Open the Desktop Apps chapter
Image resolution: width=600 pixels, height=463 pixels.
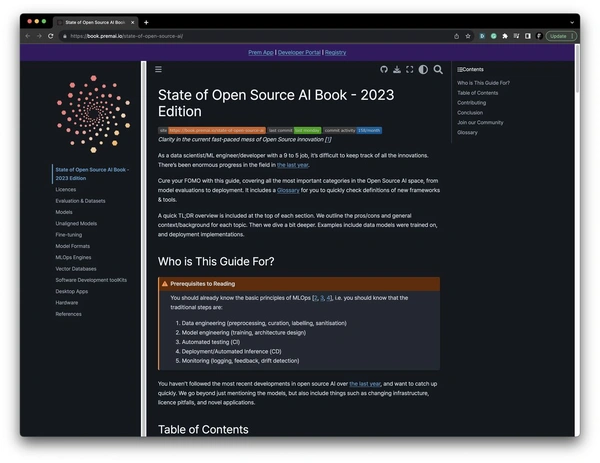tap(72, 291)
